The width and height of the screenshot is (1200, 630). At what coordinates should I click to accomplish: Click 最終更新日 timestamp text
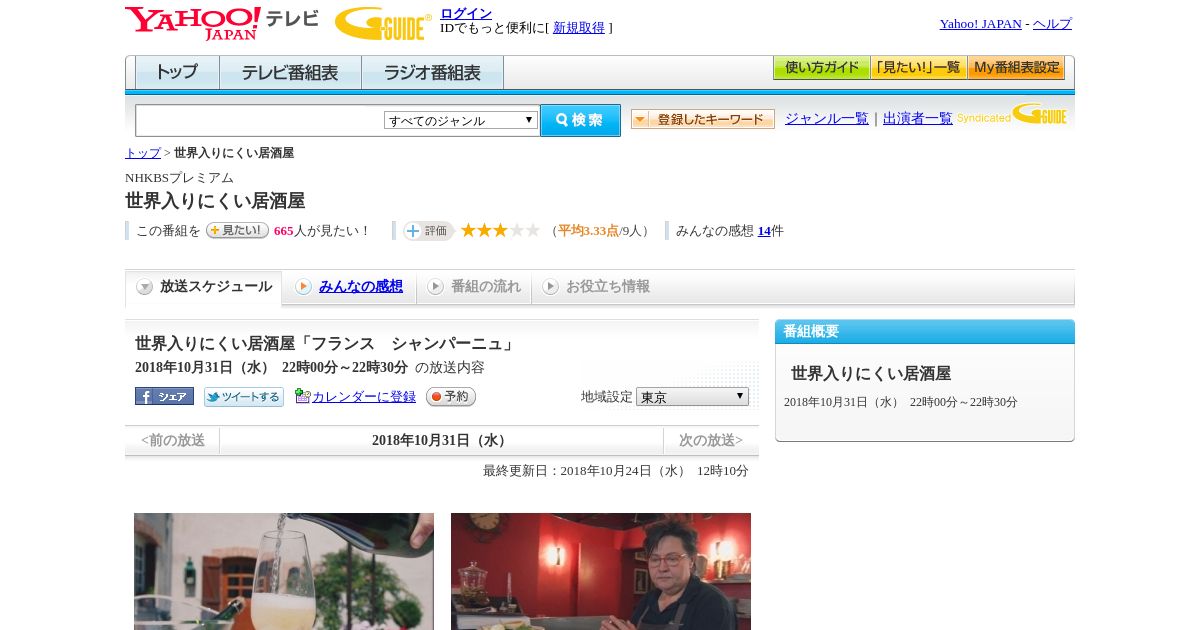pos(616,471)
